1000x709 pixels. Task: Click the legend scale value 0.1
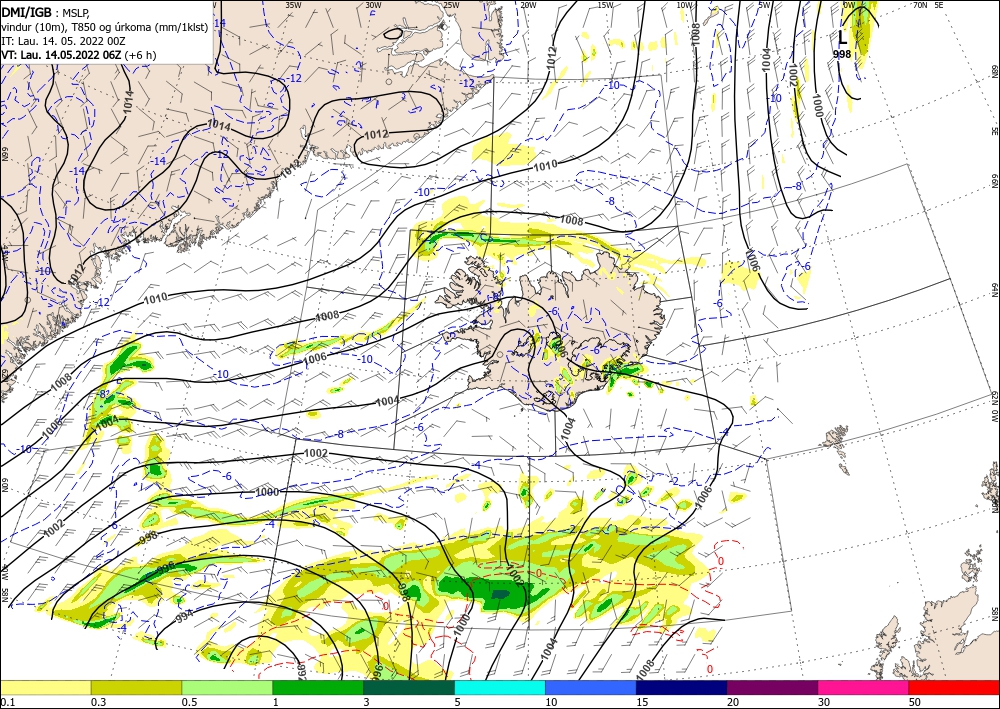7,702
